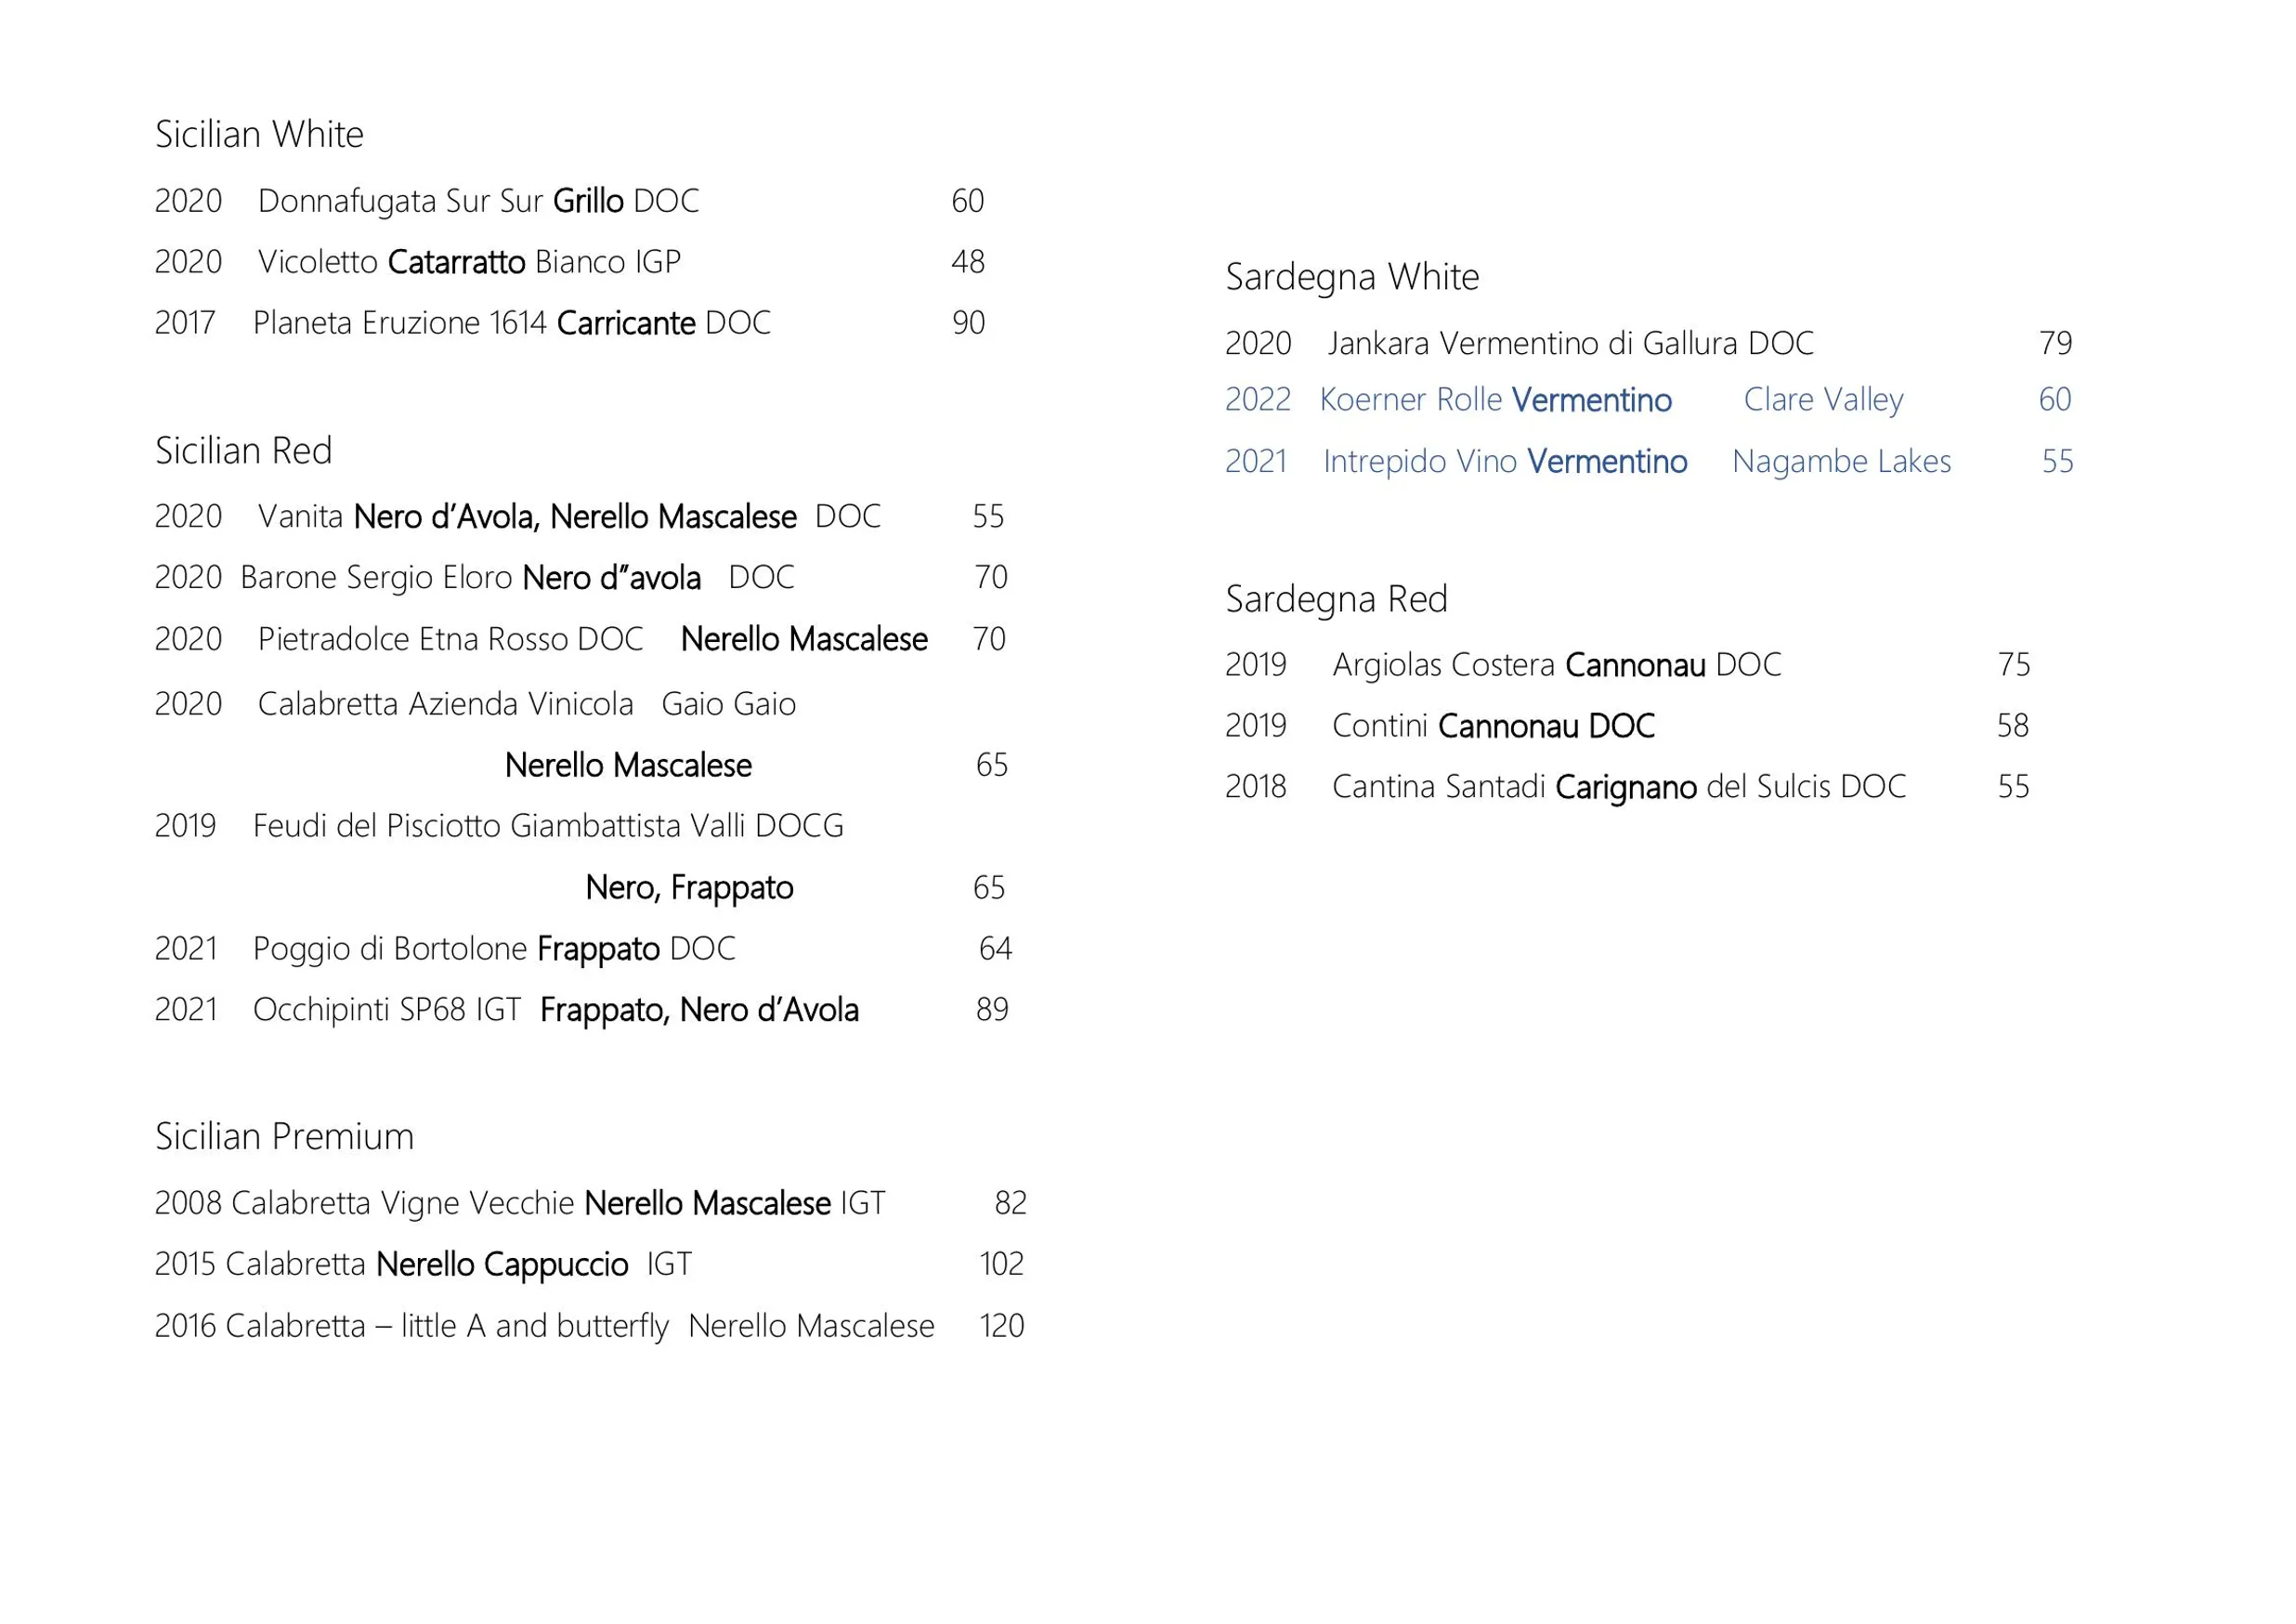Click the 'Sicilian Red' heading
The height and width of the screenshot is (1624, 2296).
[x=243, y=451]
